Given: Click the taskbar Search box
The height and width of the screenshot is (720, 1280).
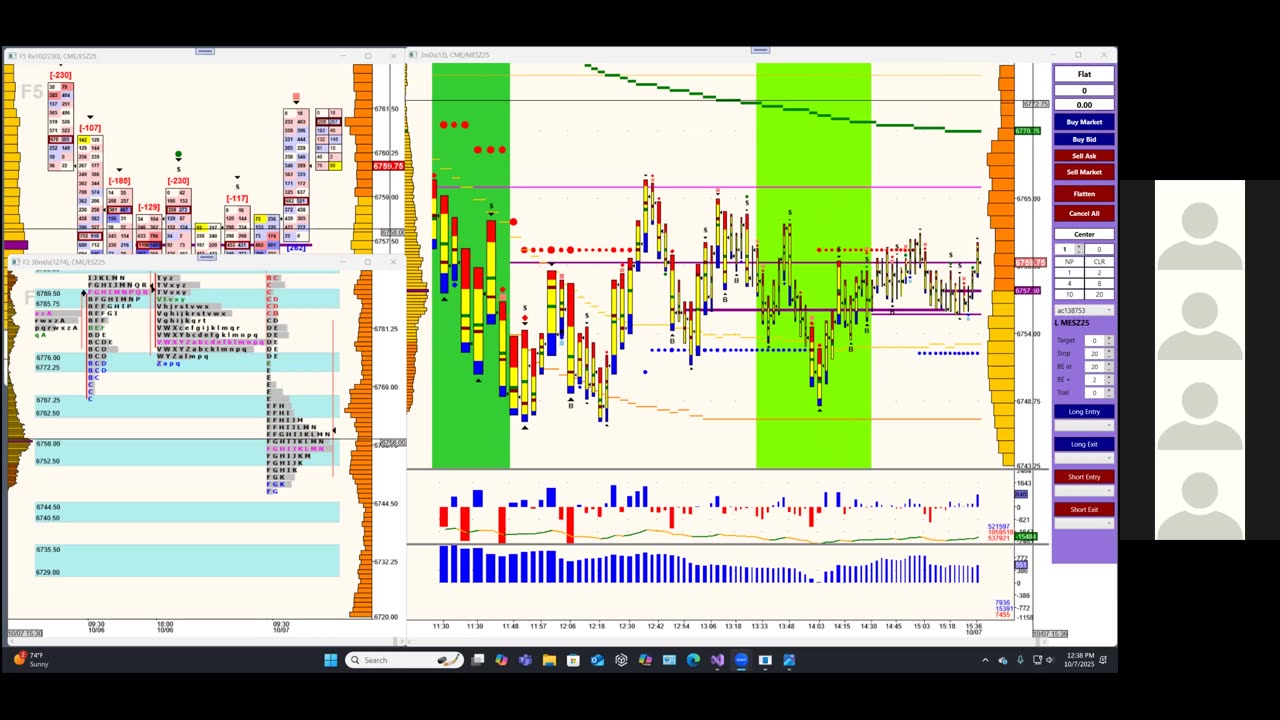Looking at the screenshot, I should 403,660.
